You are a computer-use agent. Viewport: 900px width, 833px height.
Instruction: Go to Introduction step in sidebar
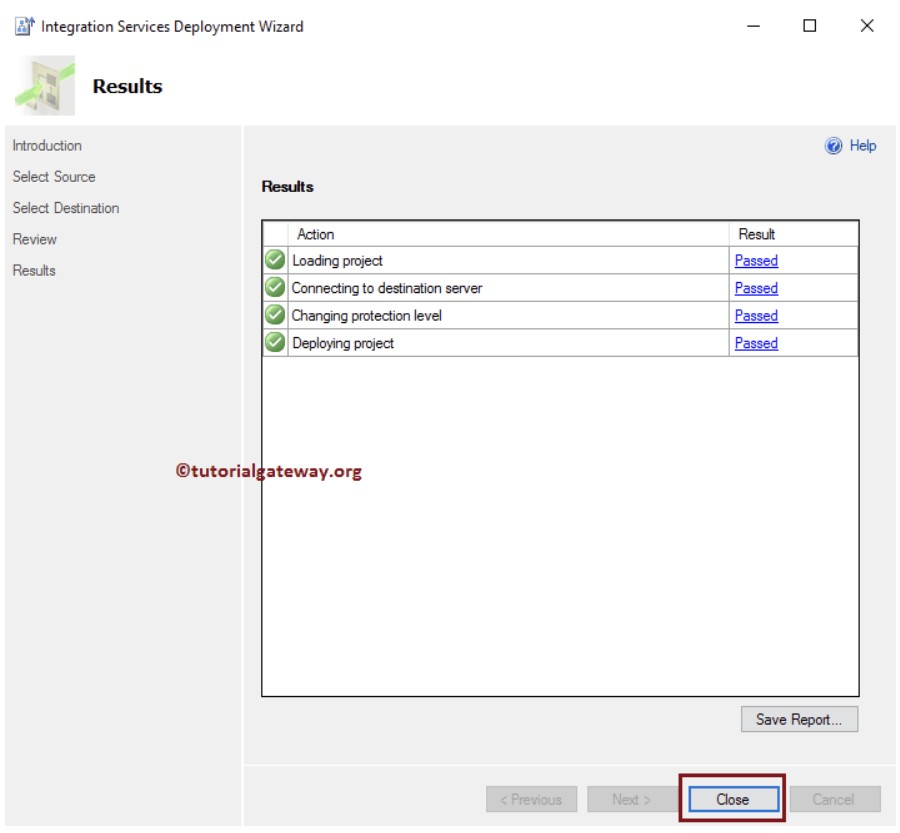click(x=47, y=146)
